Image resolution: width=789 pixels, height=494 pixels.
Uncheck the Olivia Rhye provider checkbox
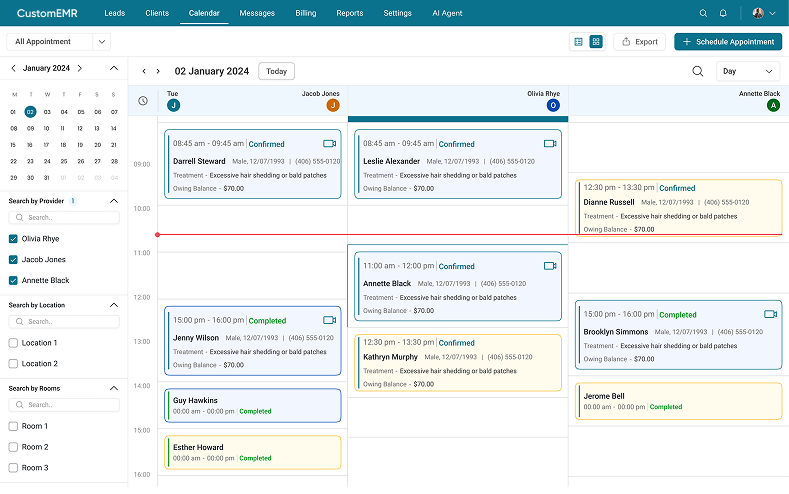point(13,239)
